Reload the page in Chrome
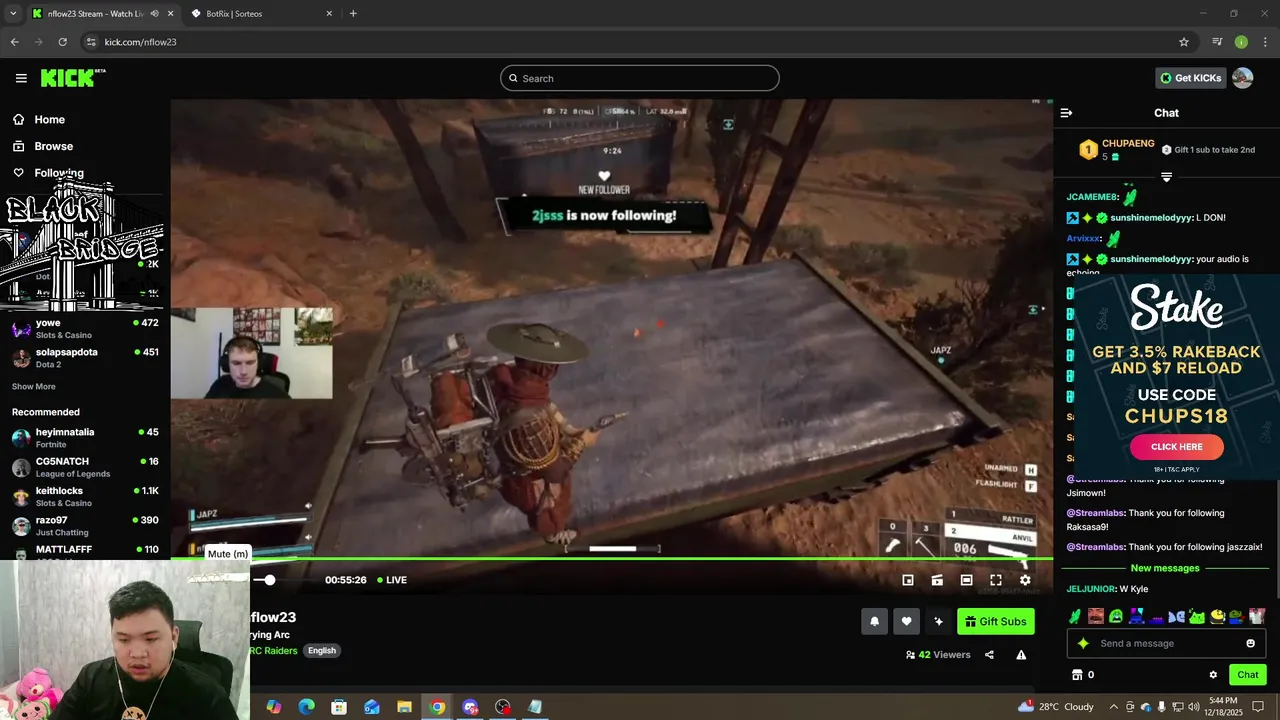Viewport: 1280px width, 720px height. pyautogui.click(x=62, y=42)
